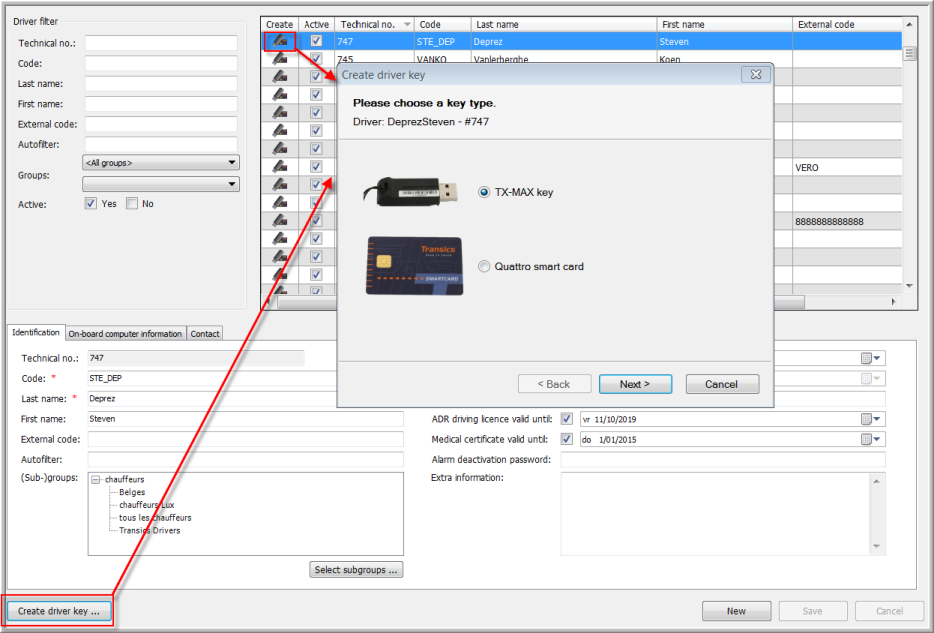Click the Last name filter input field

161,84
